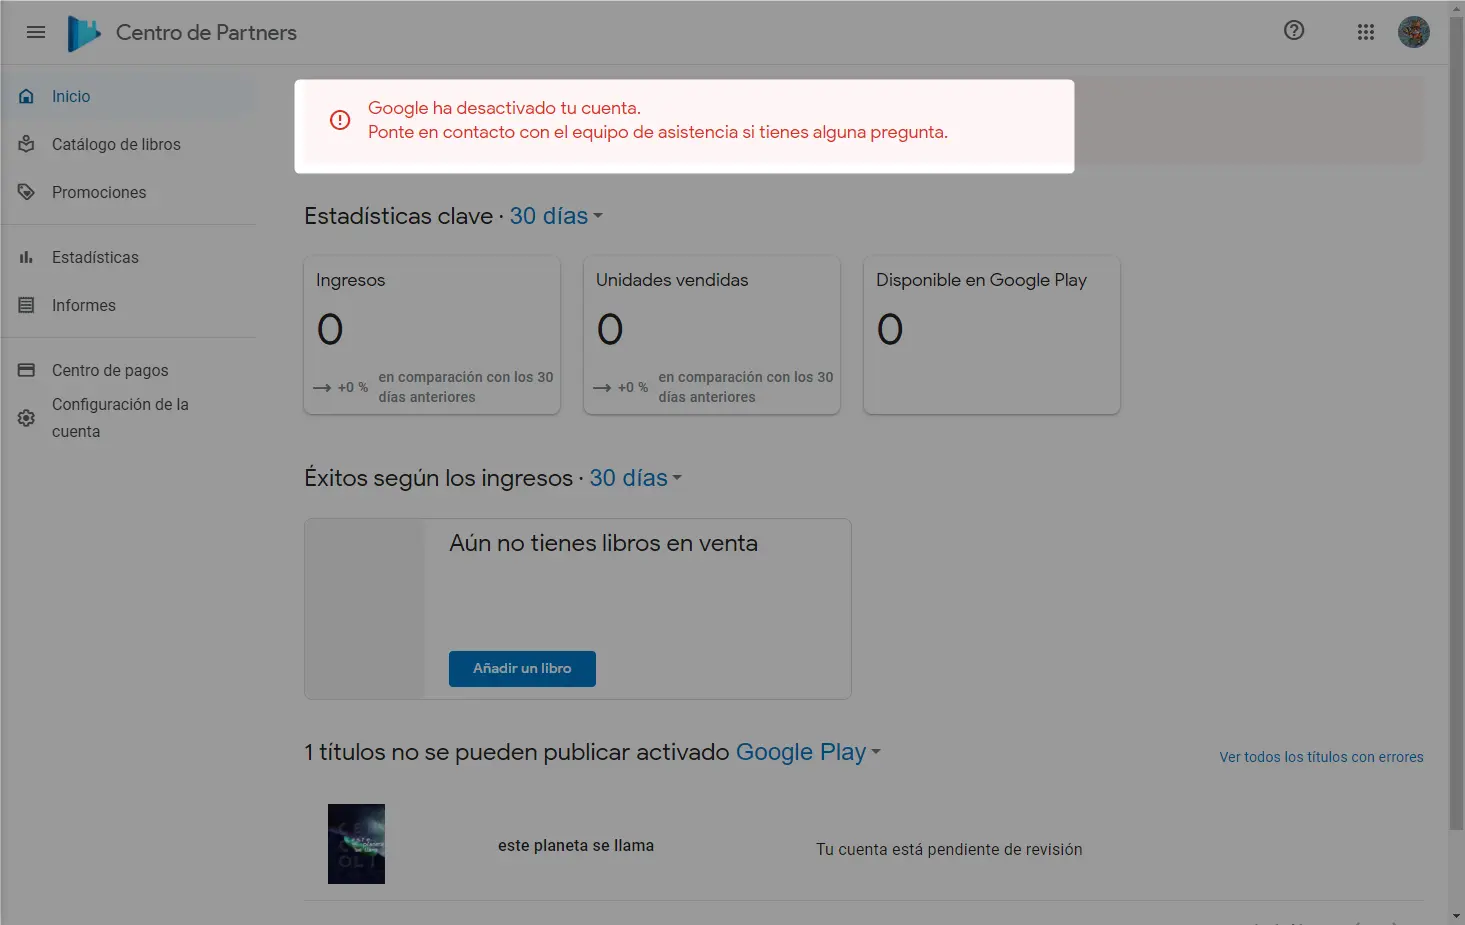
Task: Click the Promociones tag icon
Action: pos(27,192)
